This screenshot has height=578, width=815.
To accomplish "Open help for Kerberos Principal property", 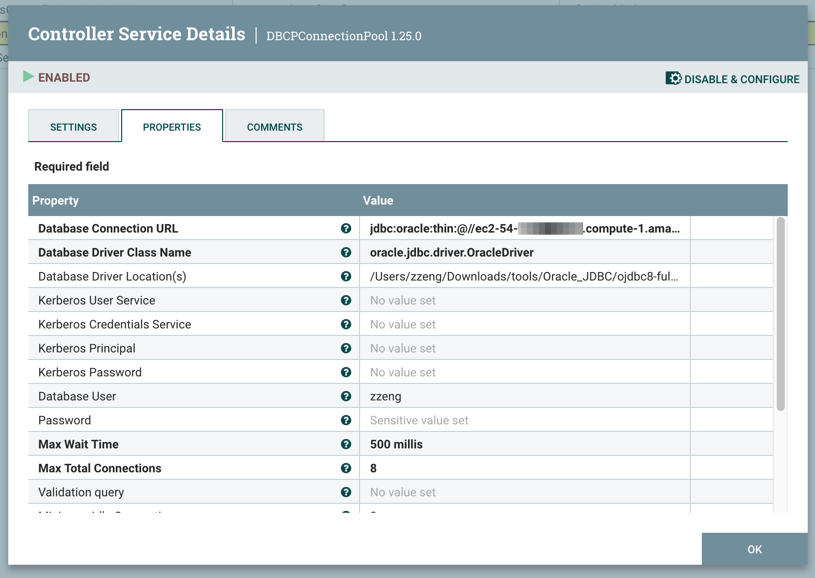I will tap(345, 348).
